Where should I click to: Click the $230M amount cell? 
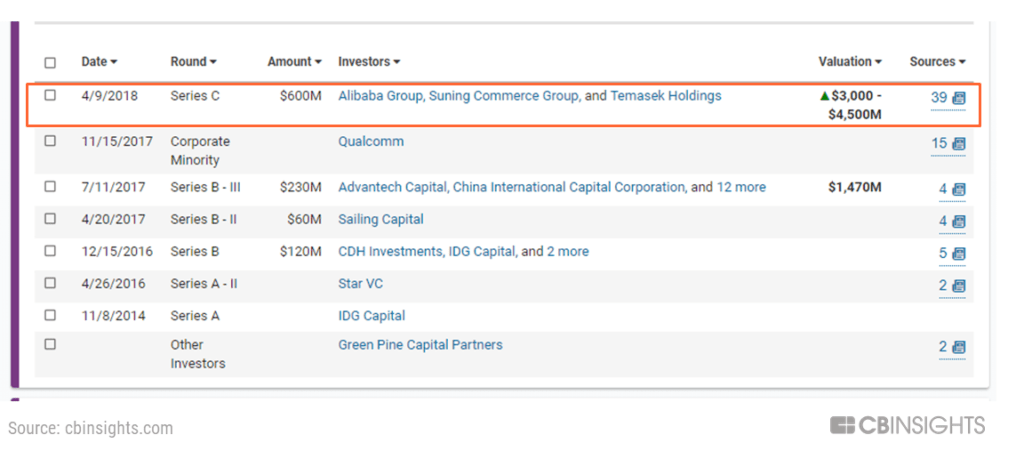[x=301, y=187]
